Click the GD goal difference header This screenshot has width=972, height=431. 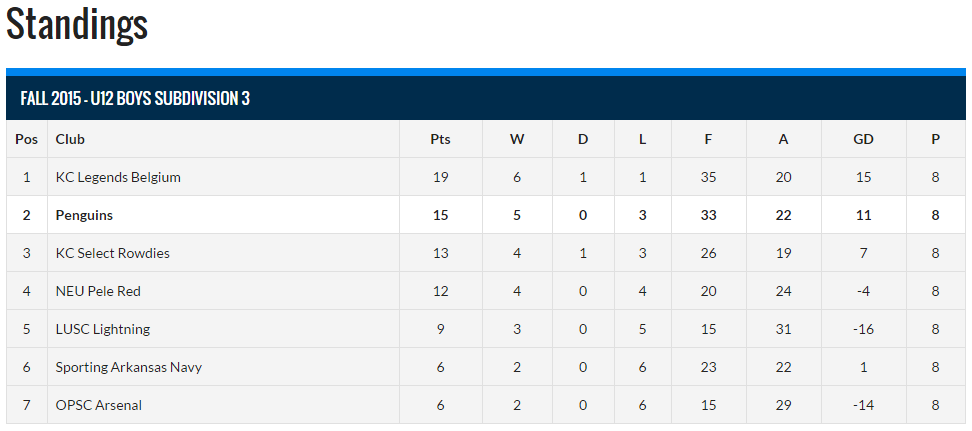(x=863, y=140)
